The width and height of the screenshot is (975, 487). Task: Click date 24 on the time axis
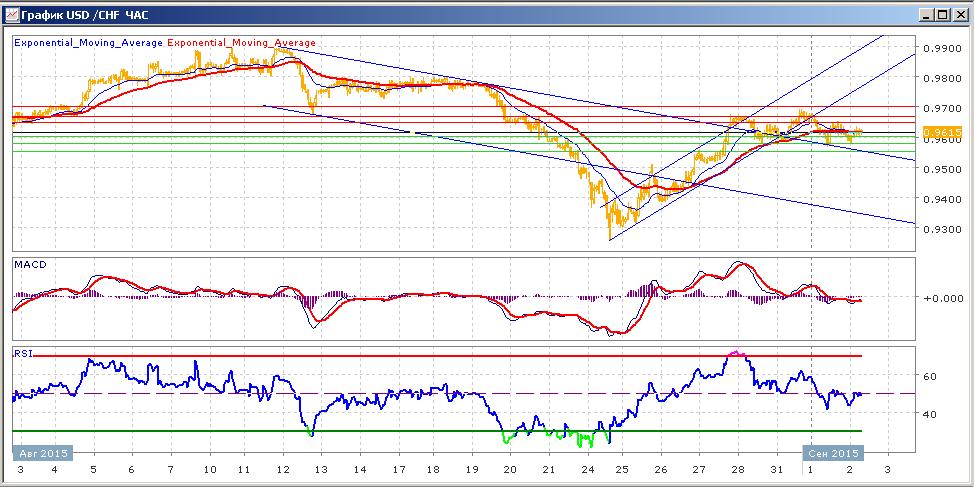click(586, 470)
